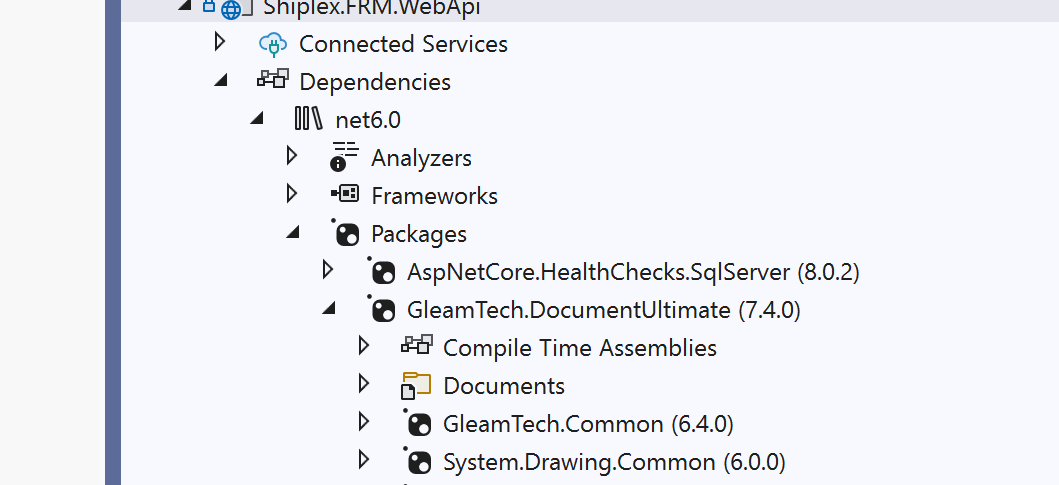Click the Dependencies node icon
The height and width of the screenshot is (485, 1059).
272,81
